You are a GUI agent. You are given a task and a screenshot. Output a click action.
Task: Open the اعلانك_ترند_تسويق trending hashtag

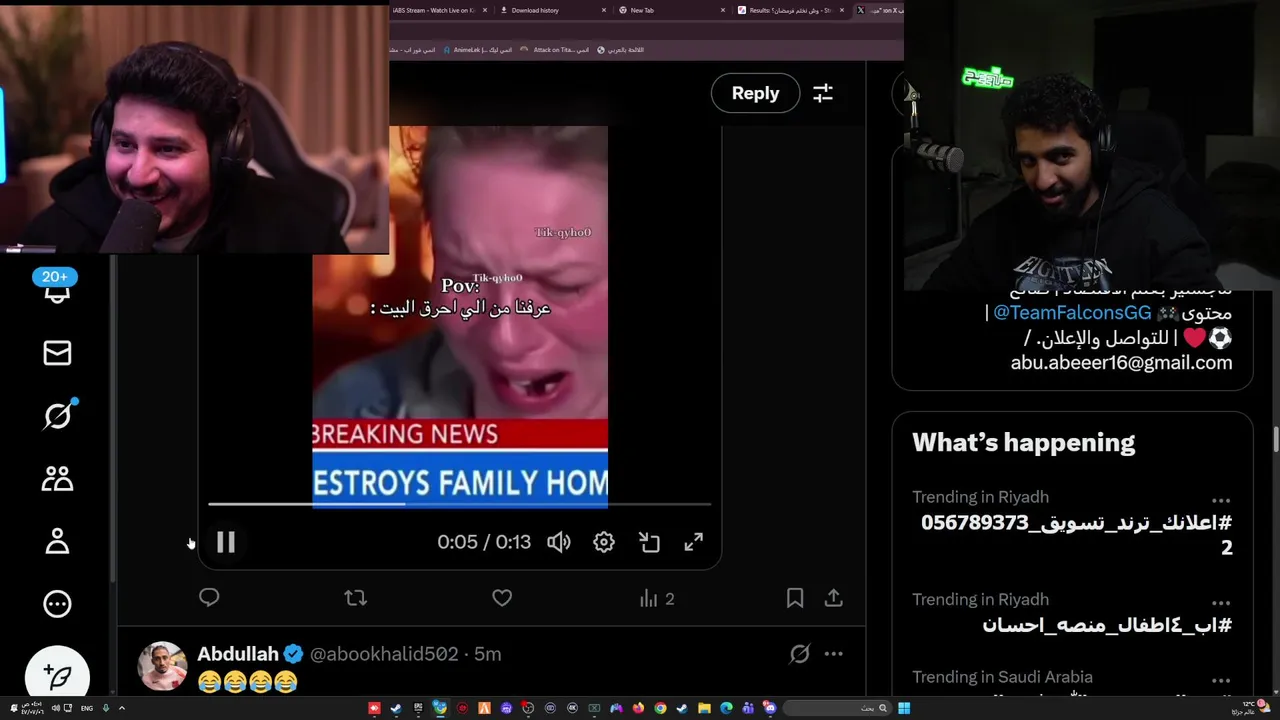point(1076,534)
